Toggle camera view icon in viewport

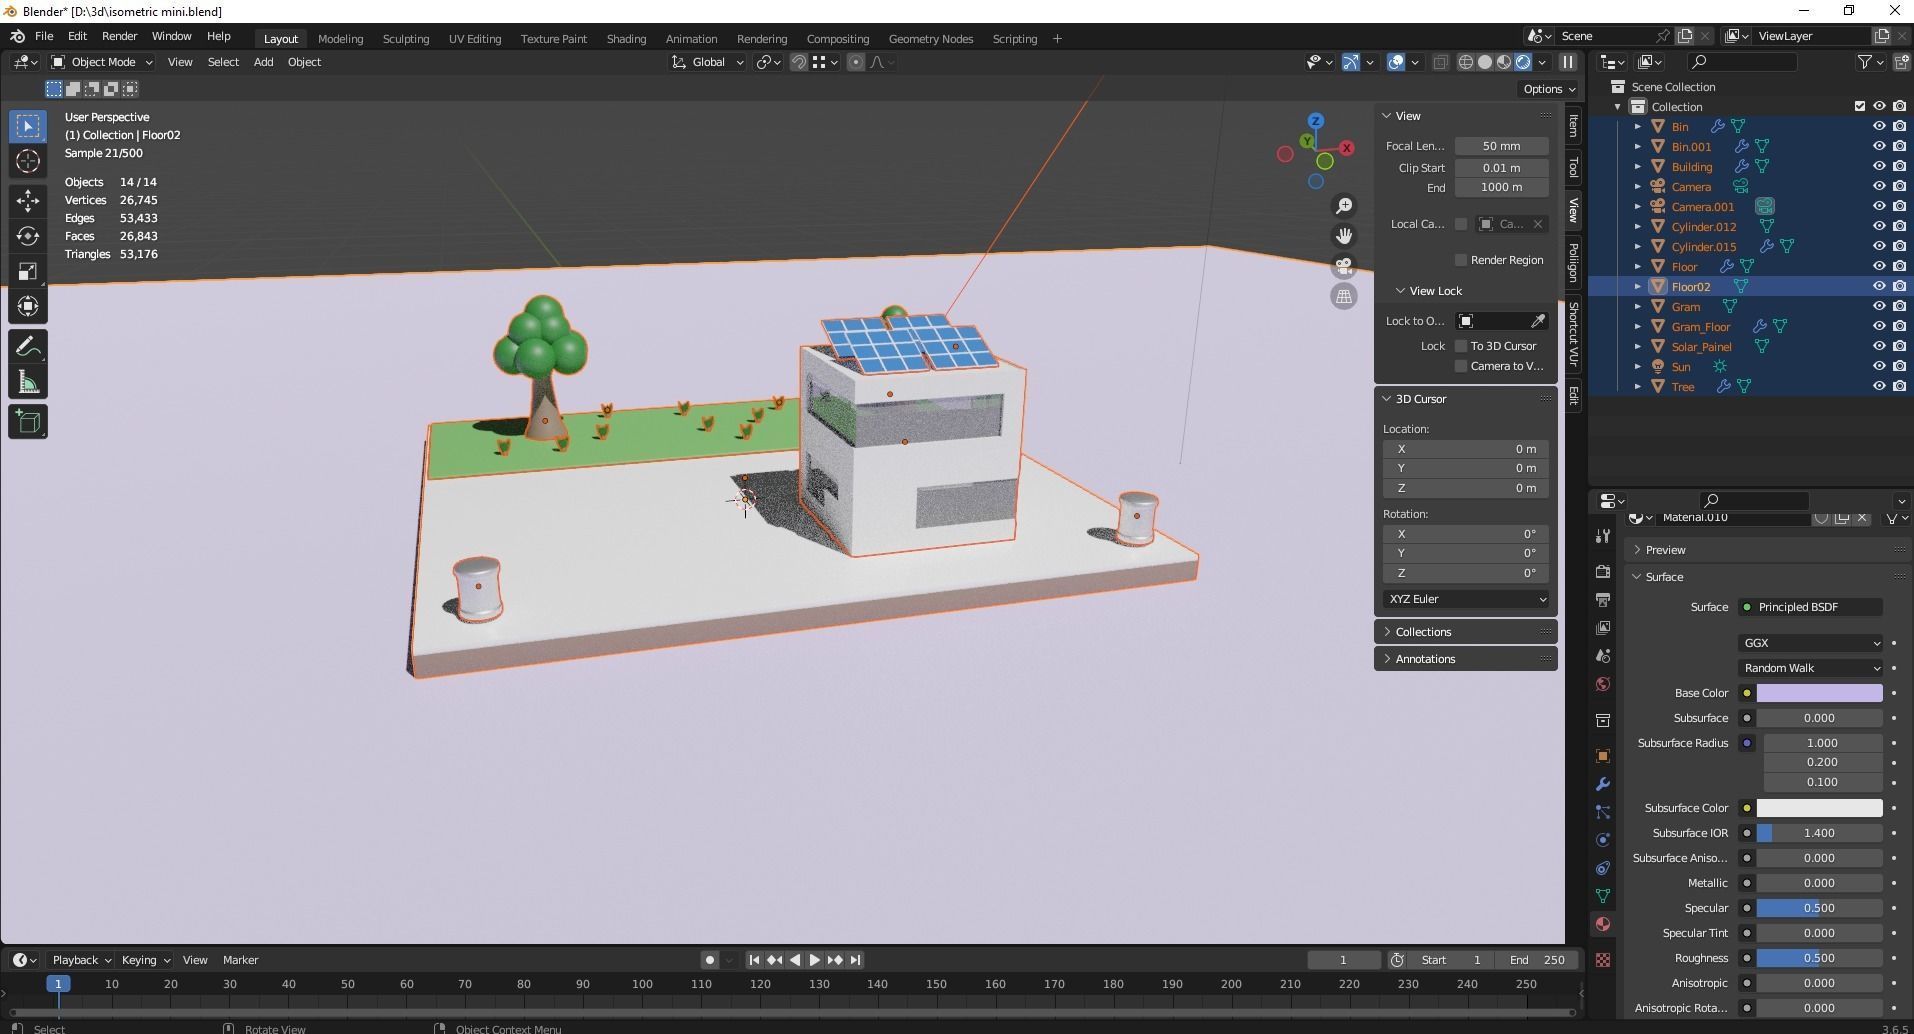(x=1344, y=266)
